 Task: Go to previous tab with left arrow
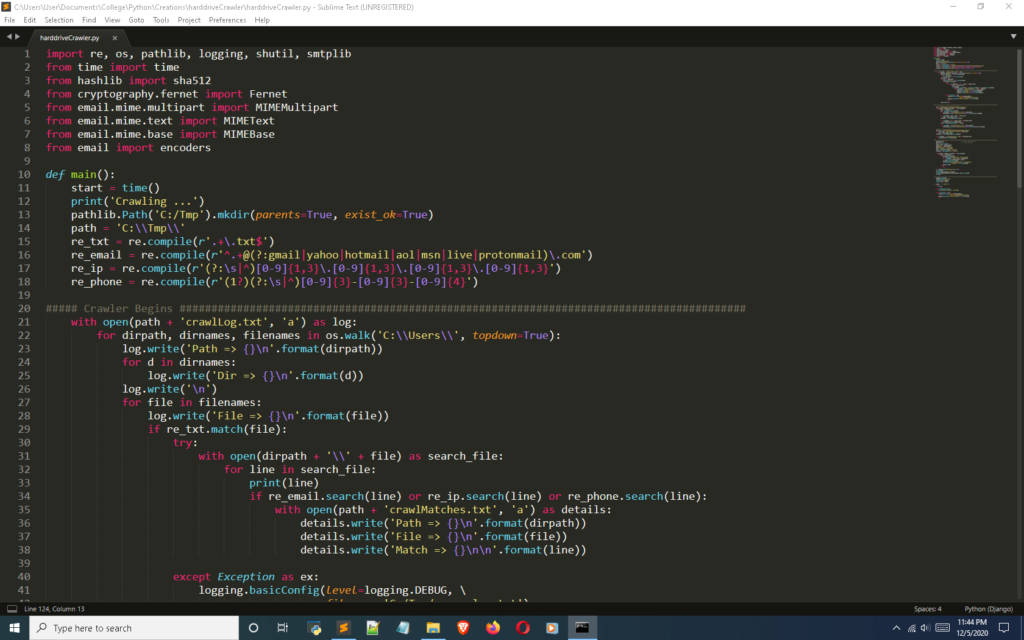[9, 37]
